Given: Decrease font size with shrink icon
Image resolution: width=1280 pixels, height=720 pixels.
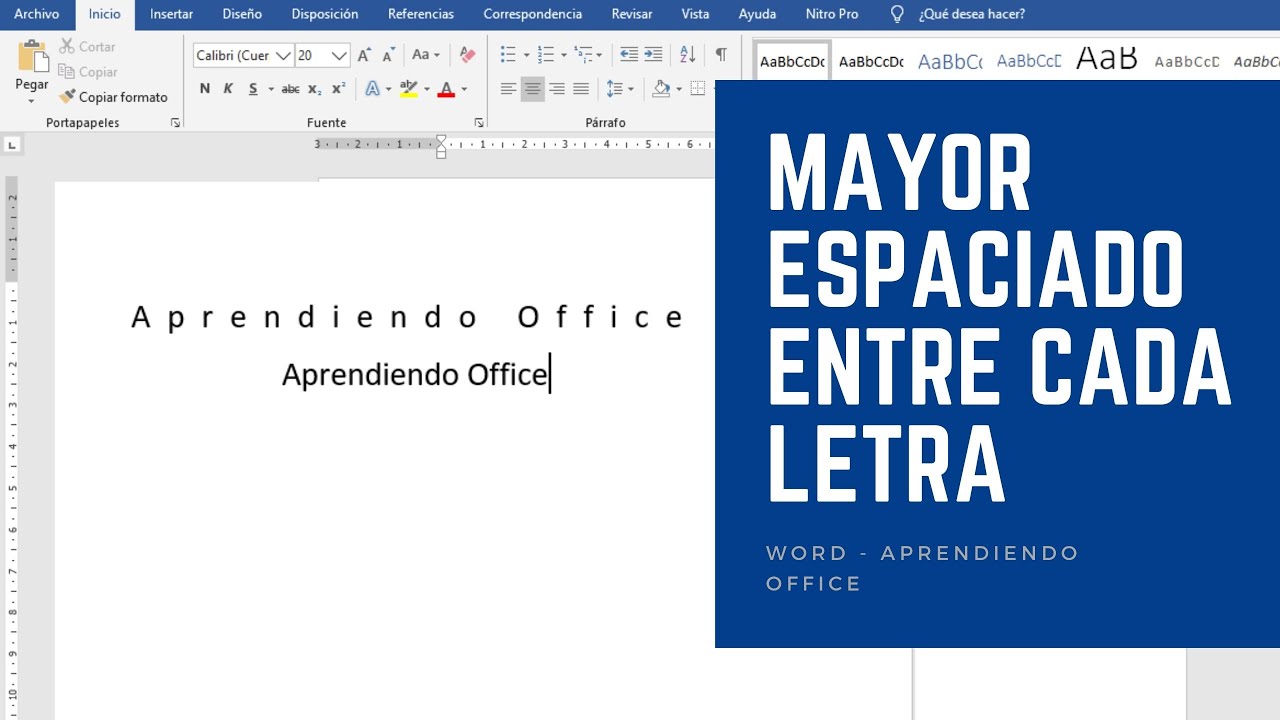Looking at the screenshot, I should pos(388,55).
